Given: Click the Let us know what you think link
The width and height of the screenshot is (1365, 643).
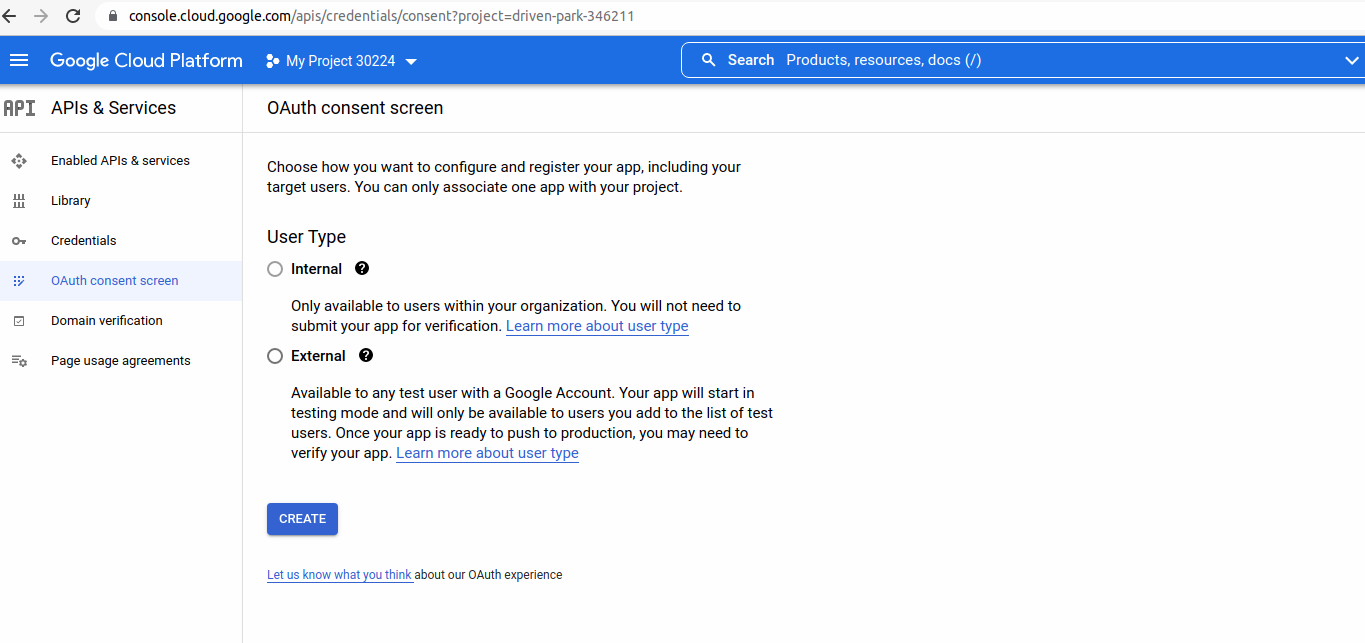Looking at the screenshot, I should tap(339, 575).
